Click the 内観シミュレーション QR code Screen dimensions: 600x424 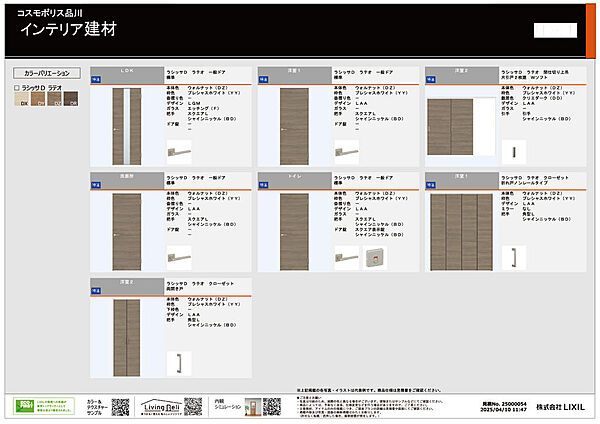click(x=272, y=407)
